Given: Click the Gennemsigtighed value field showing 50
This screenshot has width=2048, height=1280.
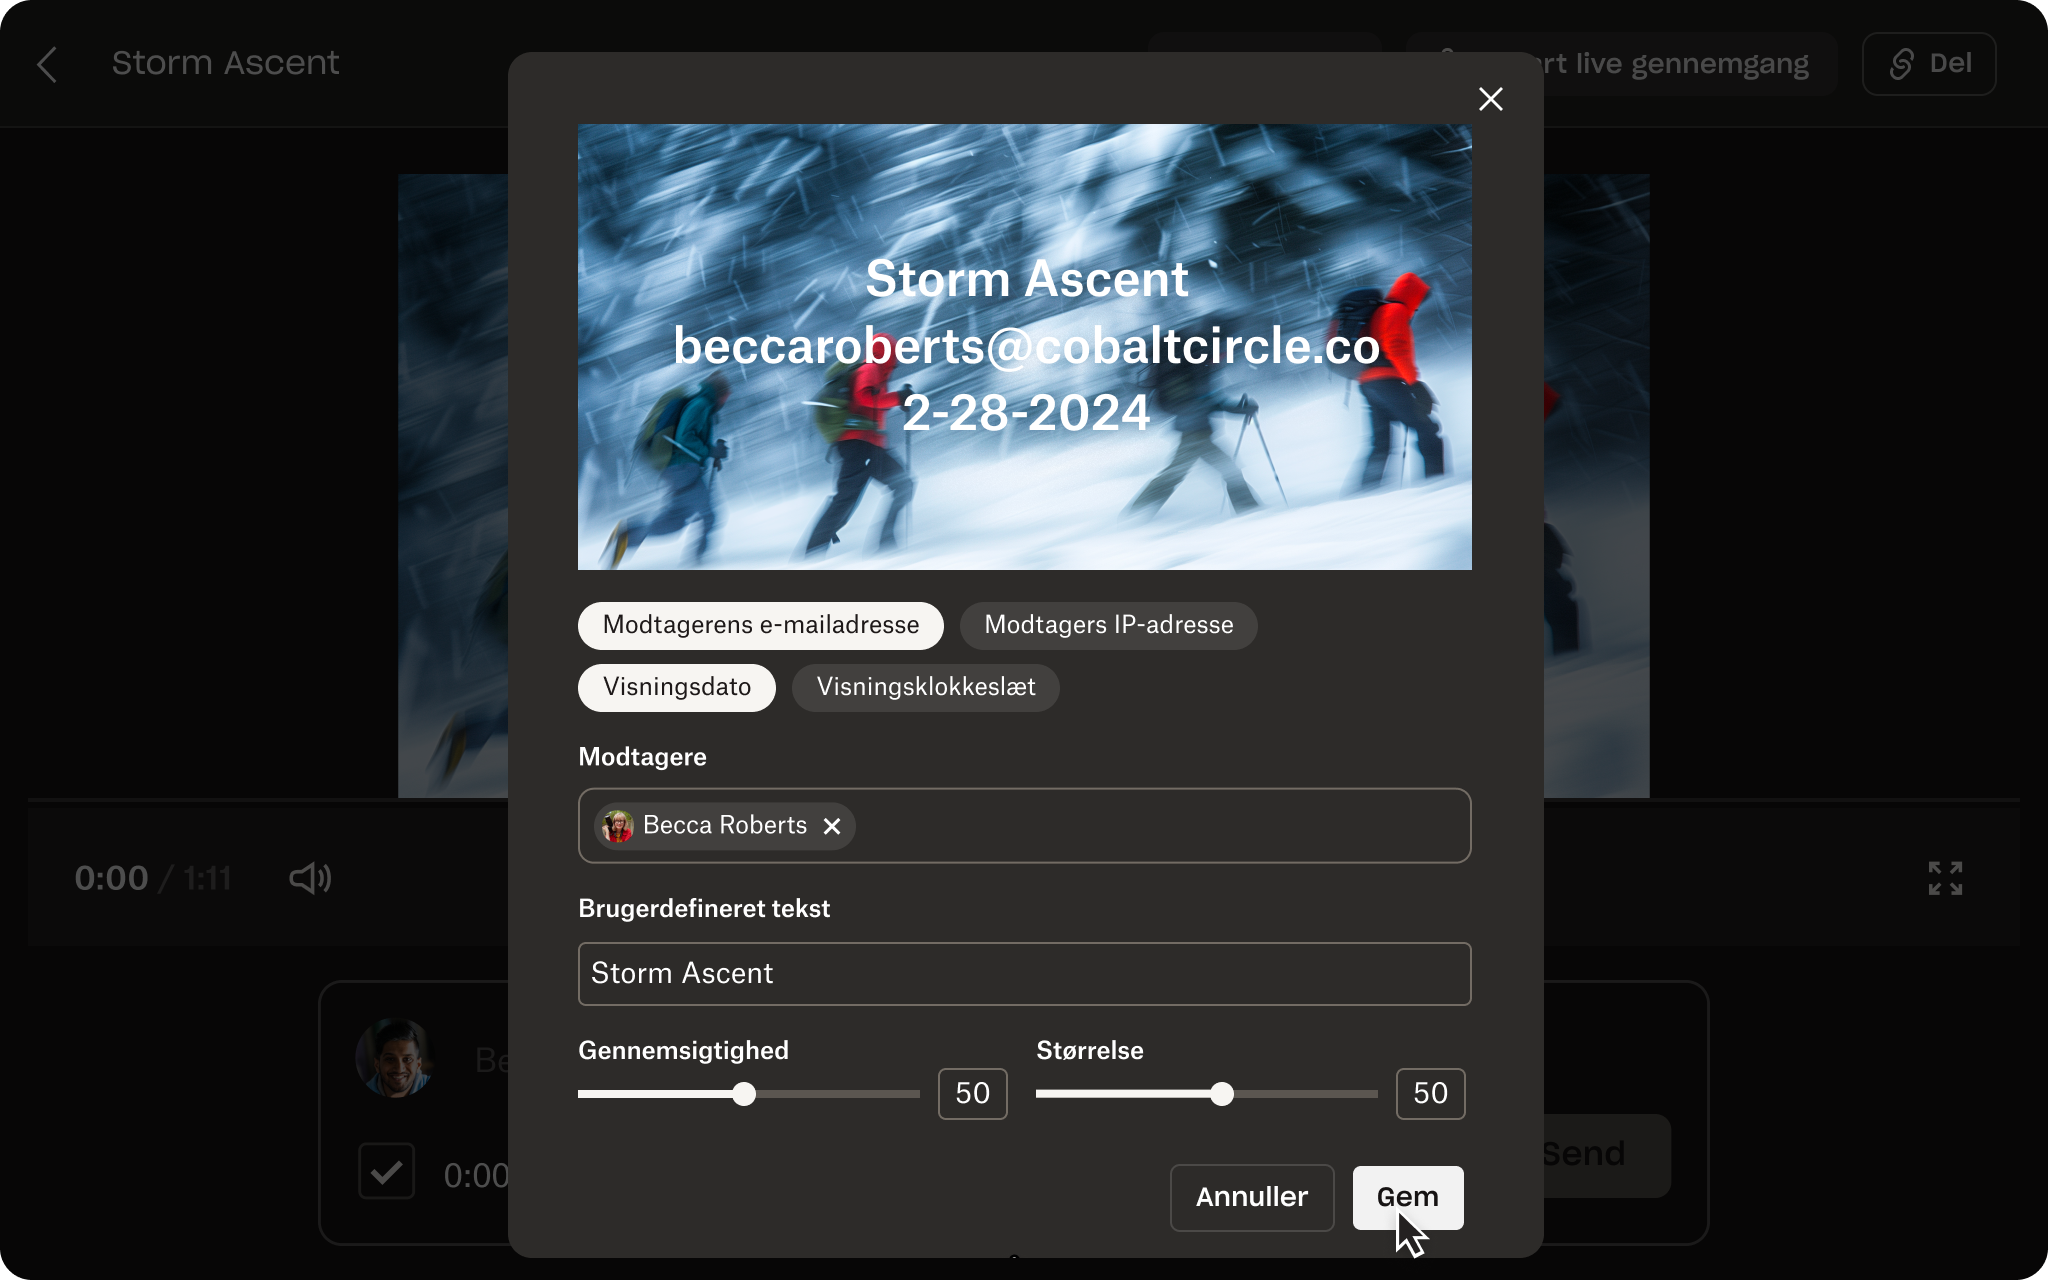Looking at the screenshot, I should click(x=973, y=1093).
